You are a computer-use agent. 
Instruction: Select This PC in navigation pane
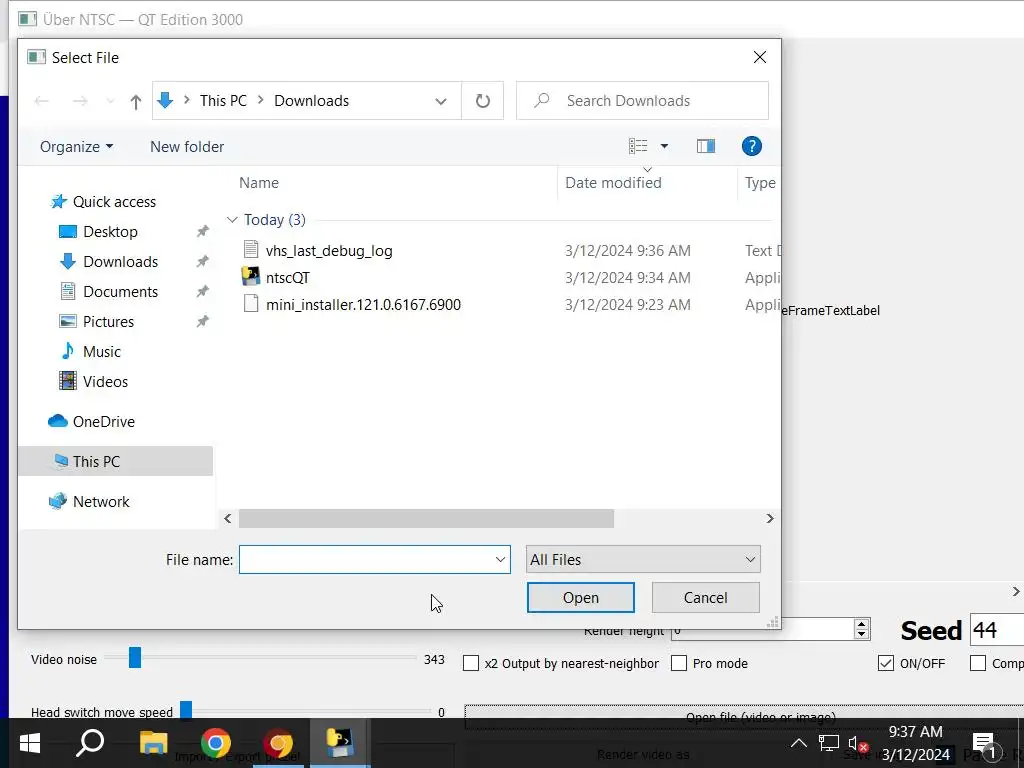(x=115, y=462)
